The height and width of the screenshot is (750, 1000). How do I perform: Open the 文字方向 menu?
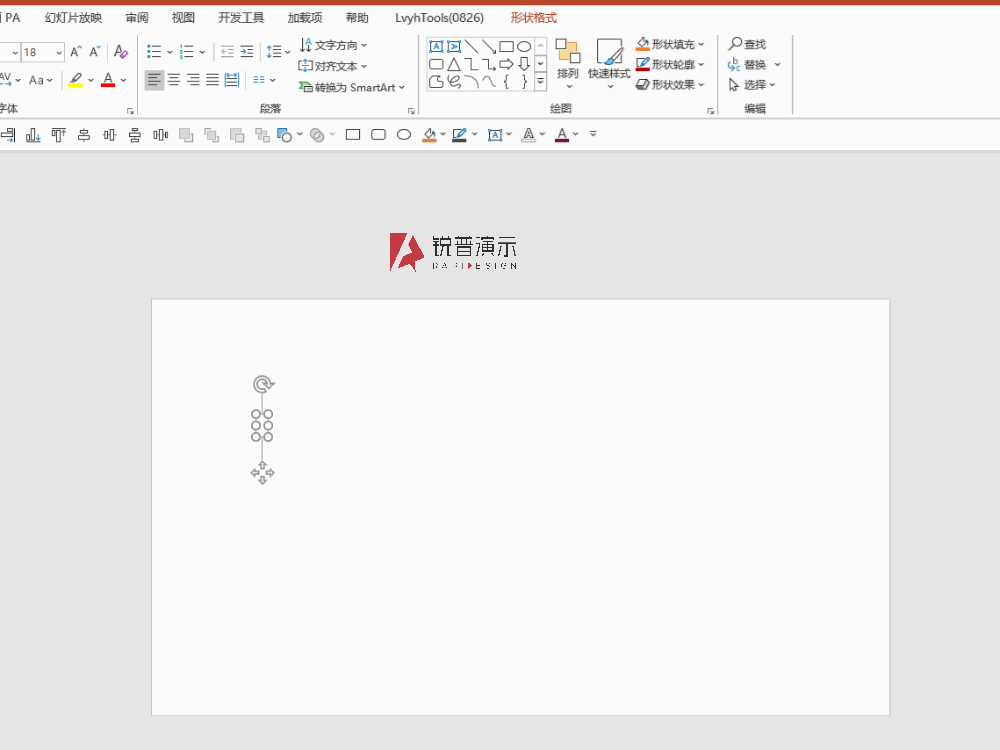[x=334, y=45]
